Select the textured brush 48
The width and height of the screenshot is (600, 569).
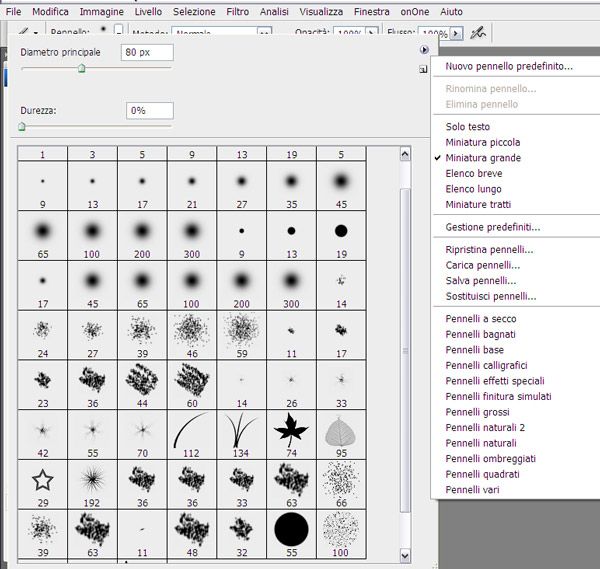(192, 534)
